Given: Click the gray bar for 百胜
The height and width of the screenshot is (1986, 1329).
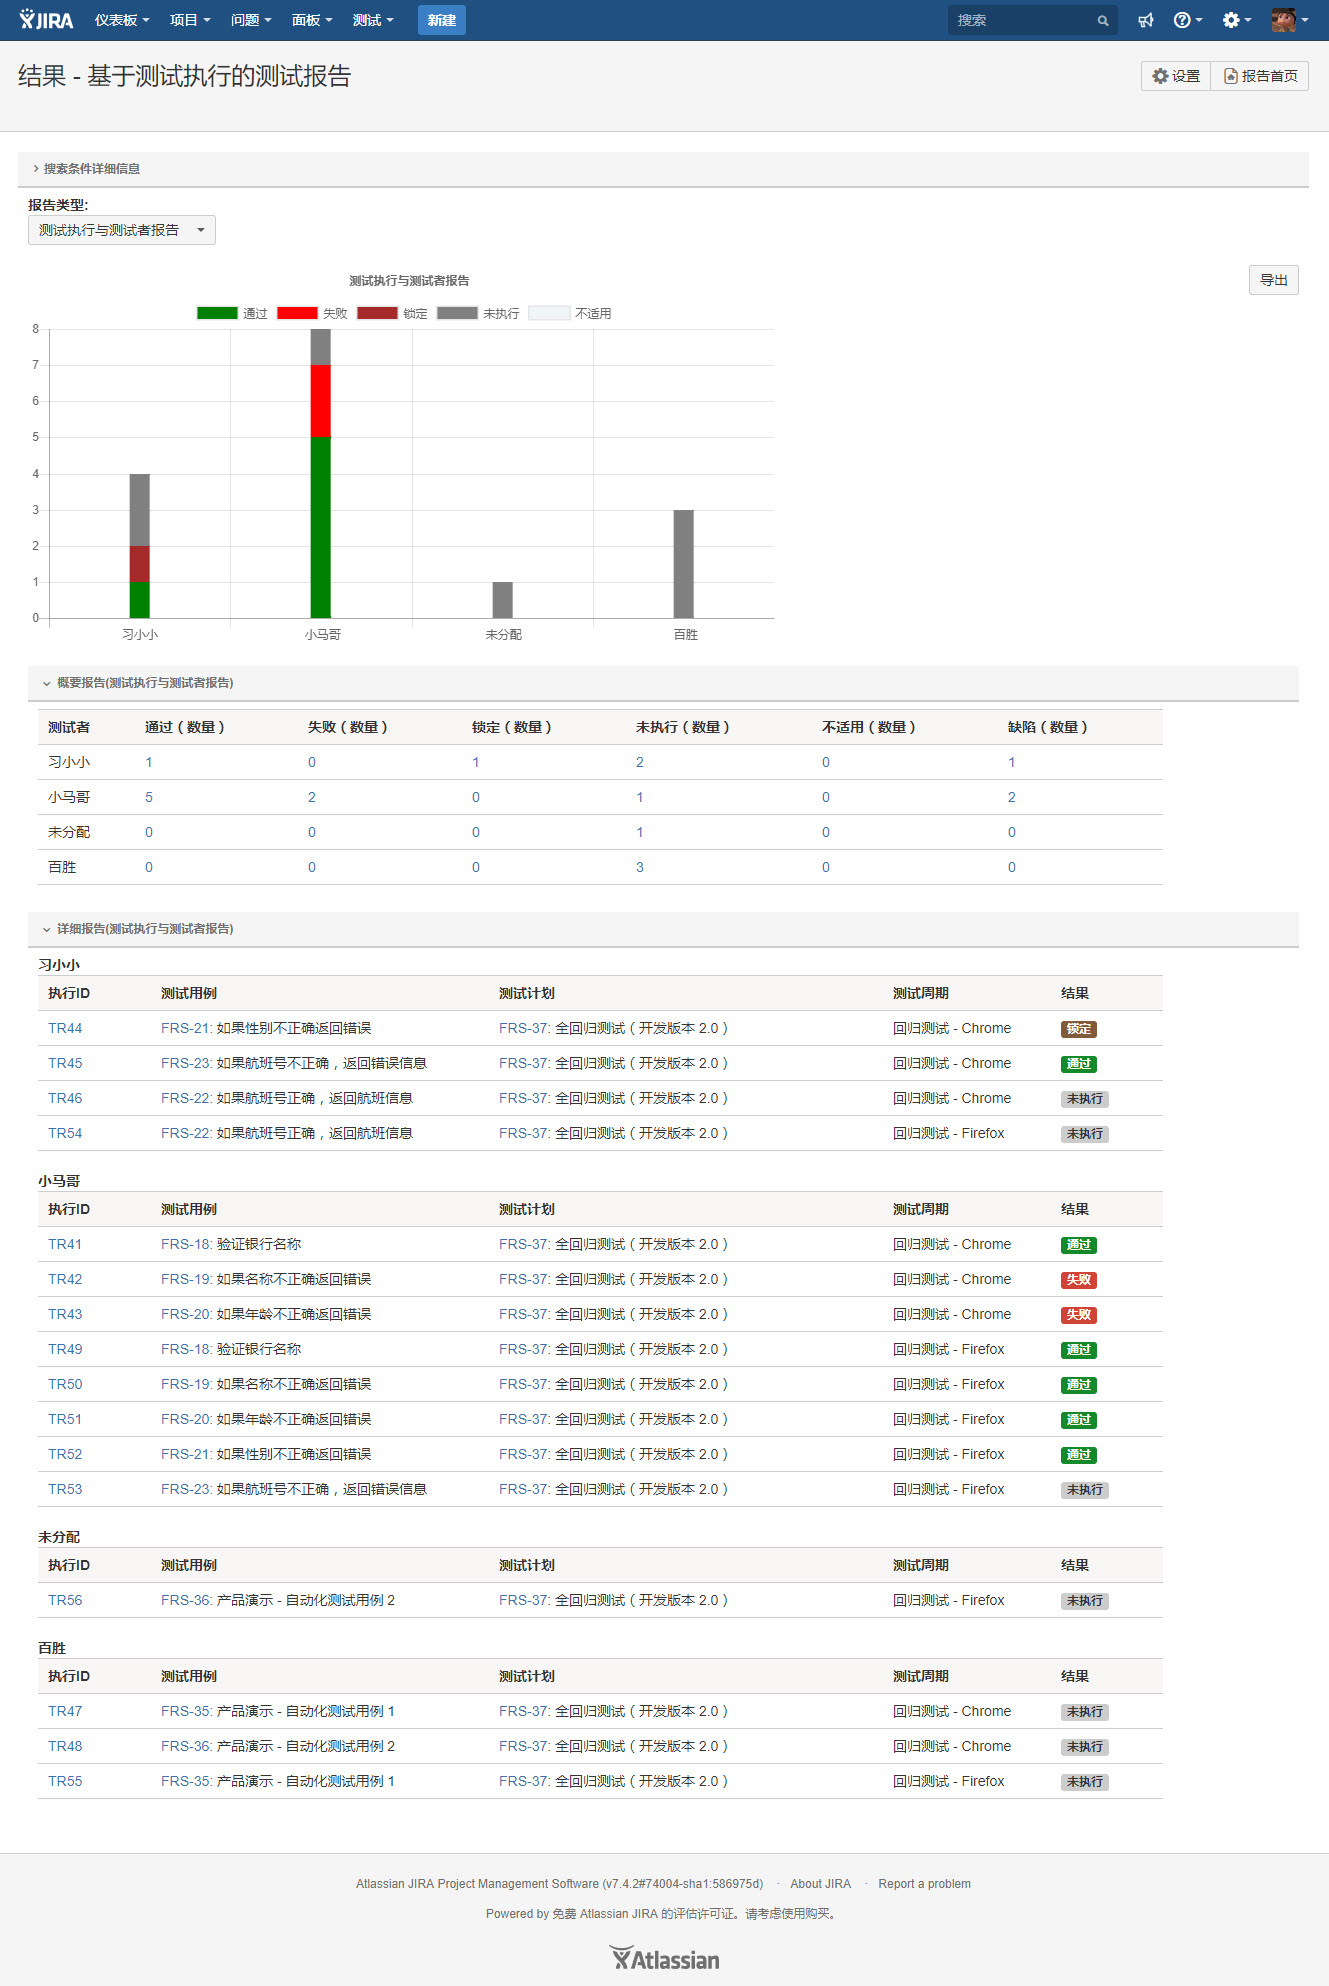Looking at the screenshot, I should pyautogui.click(x=683, y=564).
